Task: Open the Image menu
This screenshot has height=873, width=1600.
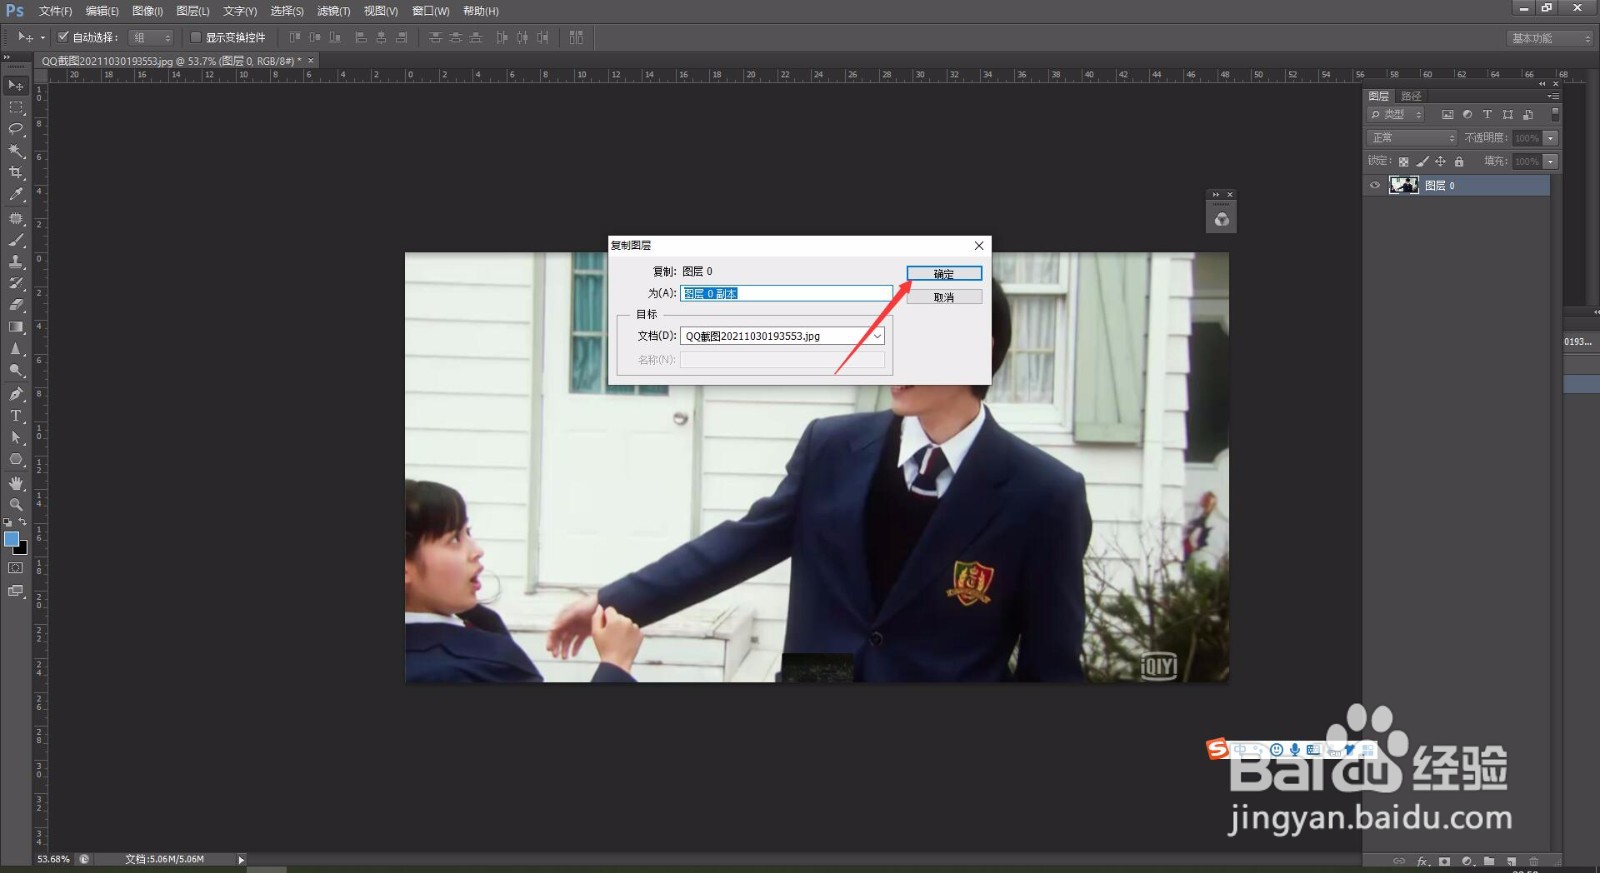Action: [x=147, y=11]
